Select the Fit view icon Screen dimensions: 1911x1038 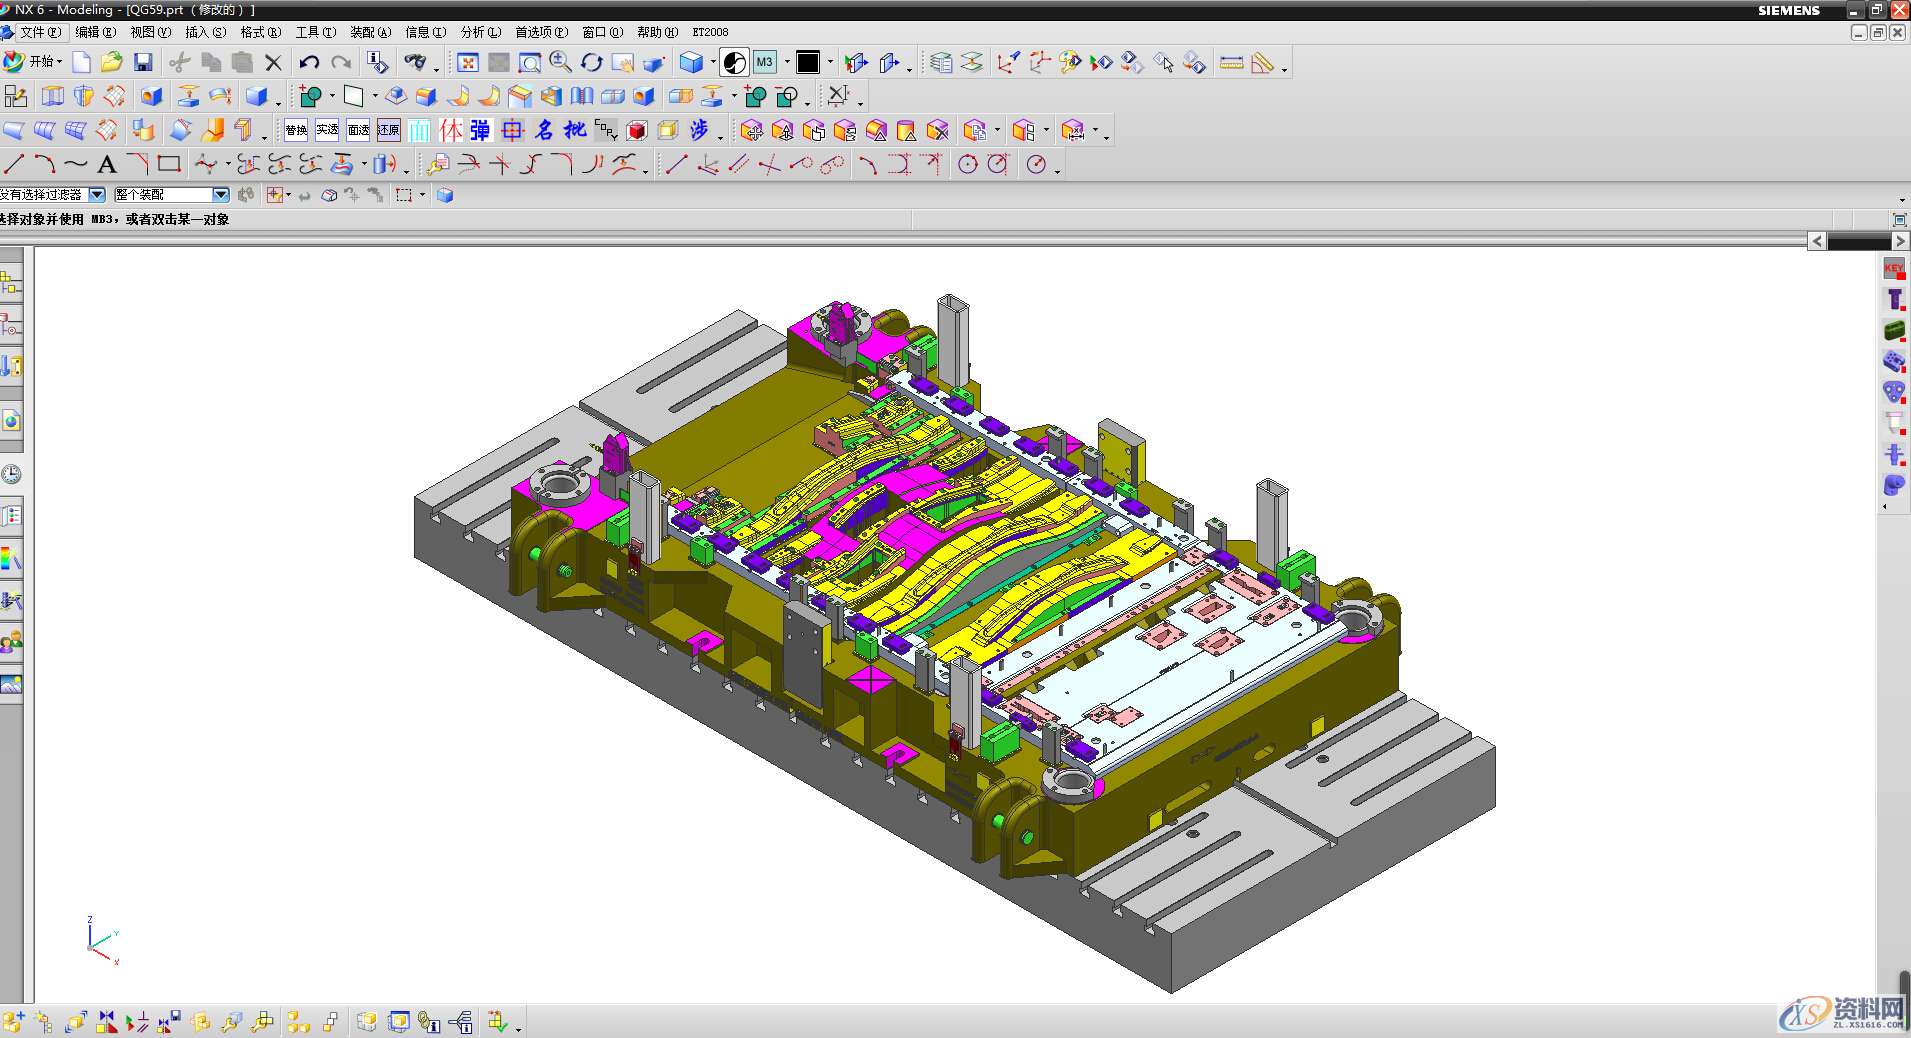click(x=467, y=63)
